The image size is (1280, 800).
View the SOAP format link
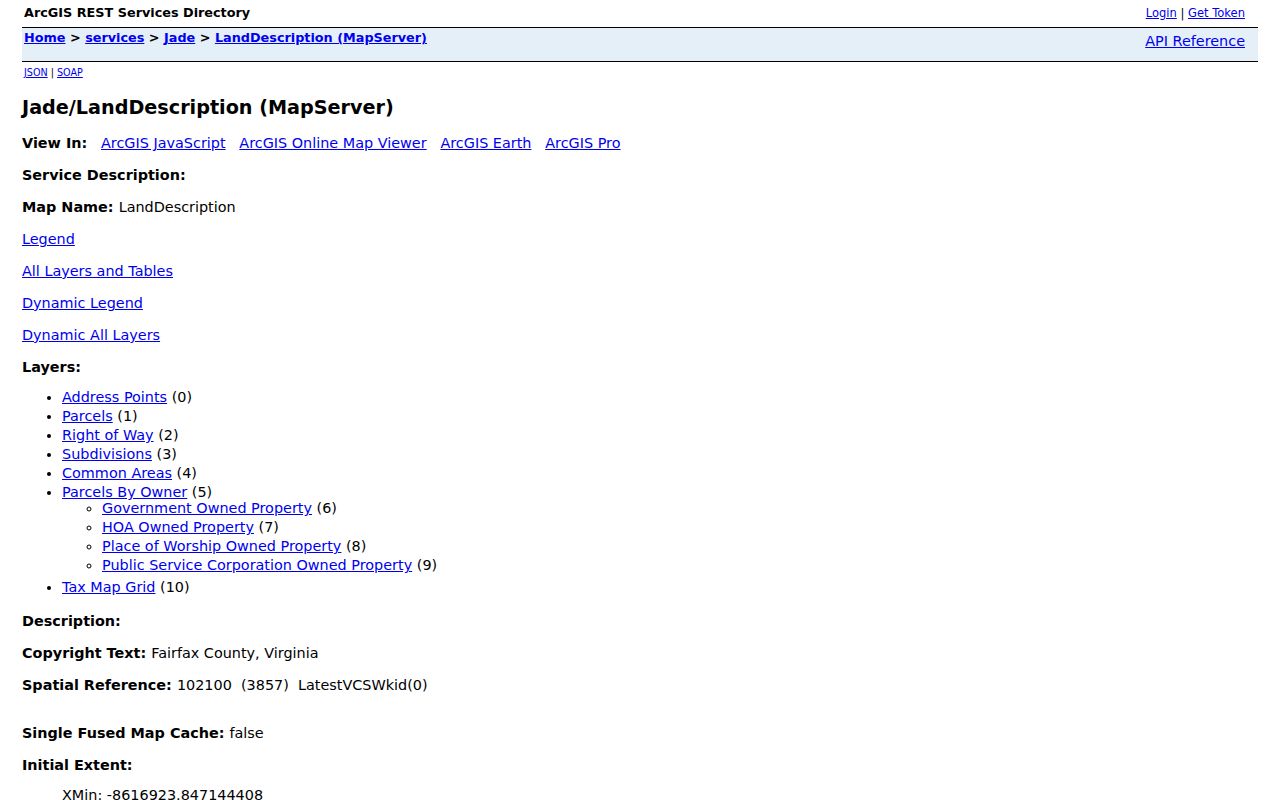point(70,72)
